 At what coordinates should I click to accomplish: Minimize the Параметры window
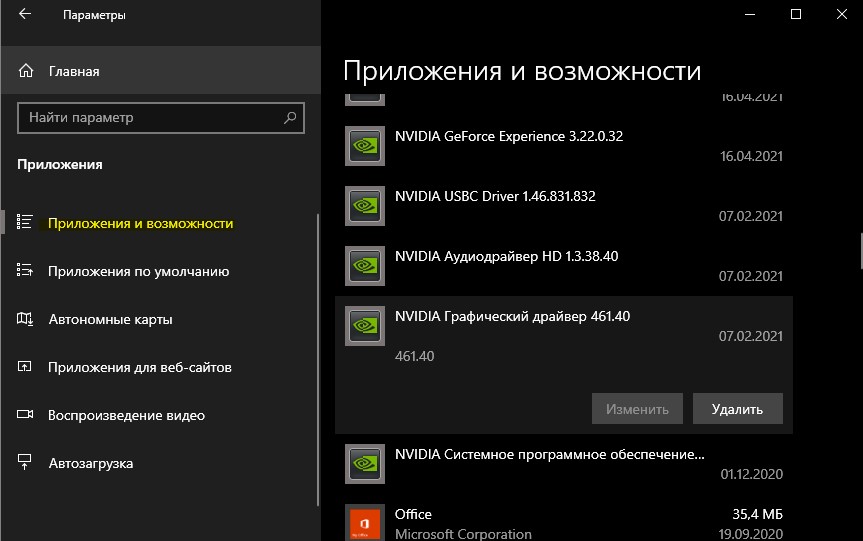pyautogui.click(x=750, y=14)
